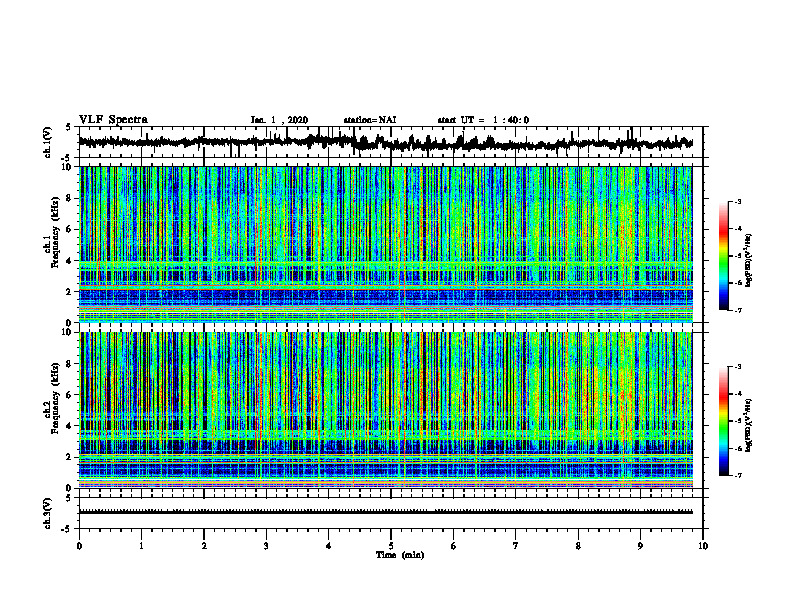The width and height of the screenshot is (792, 612).
Task: Click the "-3" label on ch.1 color bar
Action: [x=738, y=202]
